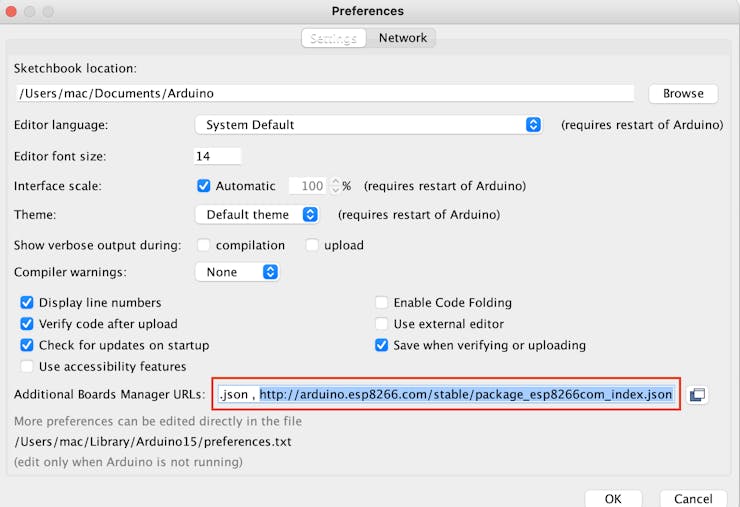Open Compiler warnings dropdown
This screenshot has width=740, height=507.
coord(237,272)
